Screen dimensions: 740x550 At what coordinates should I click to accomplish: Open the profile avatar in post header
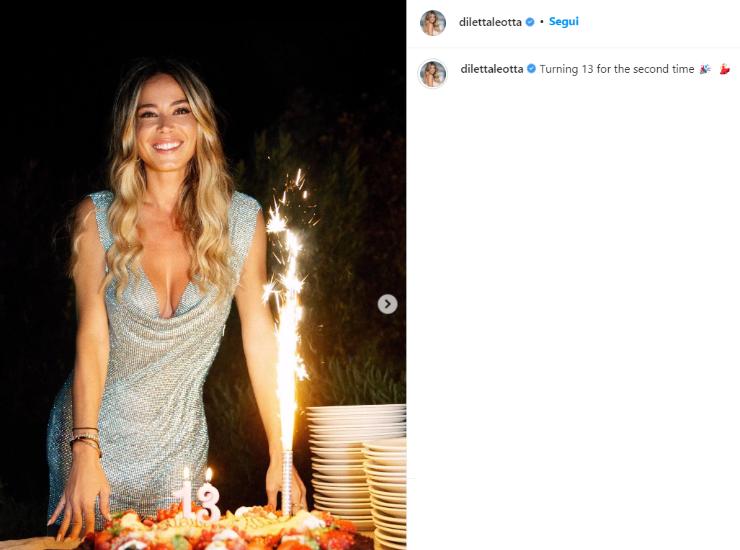(x=432, y=22)
